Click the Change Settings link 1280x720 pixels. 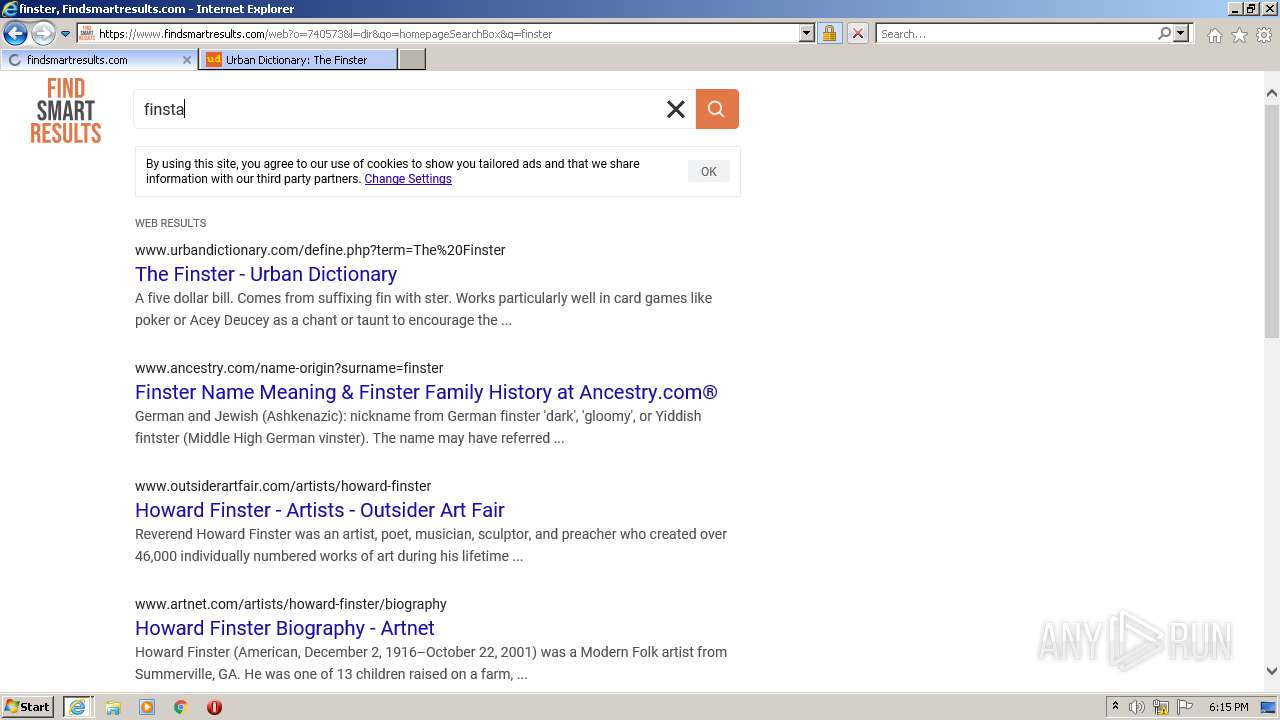408,179
